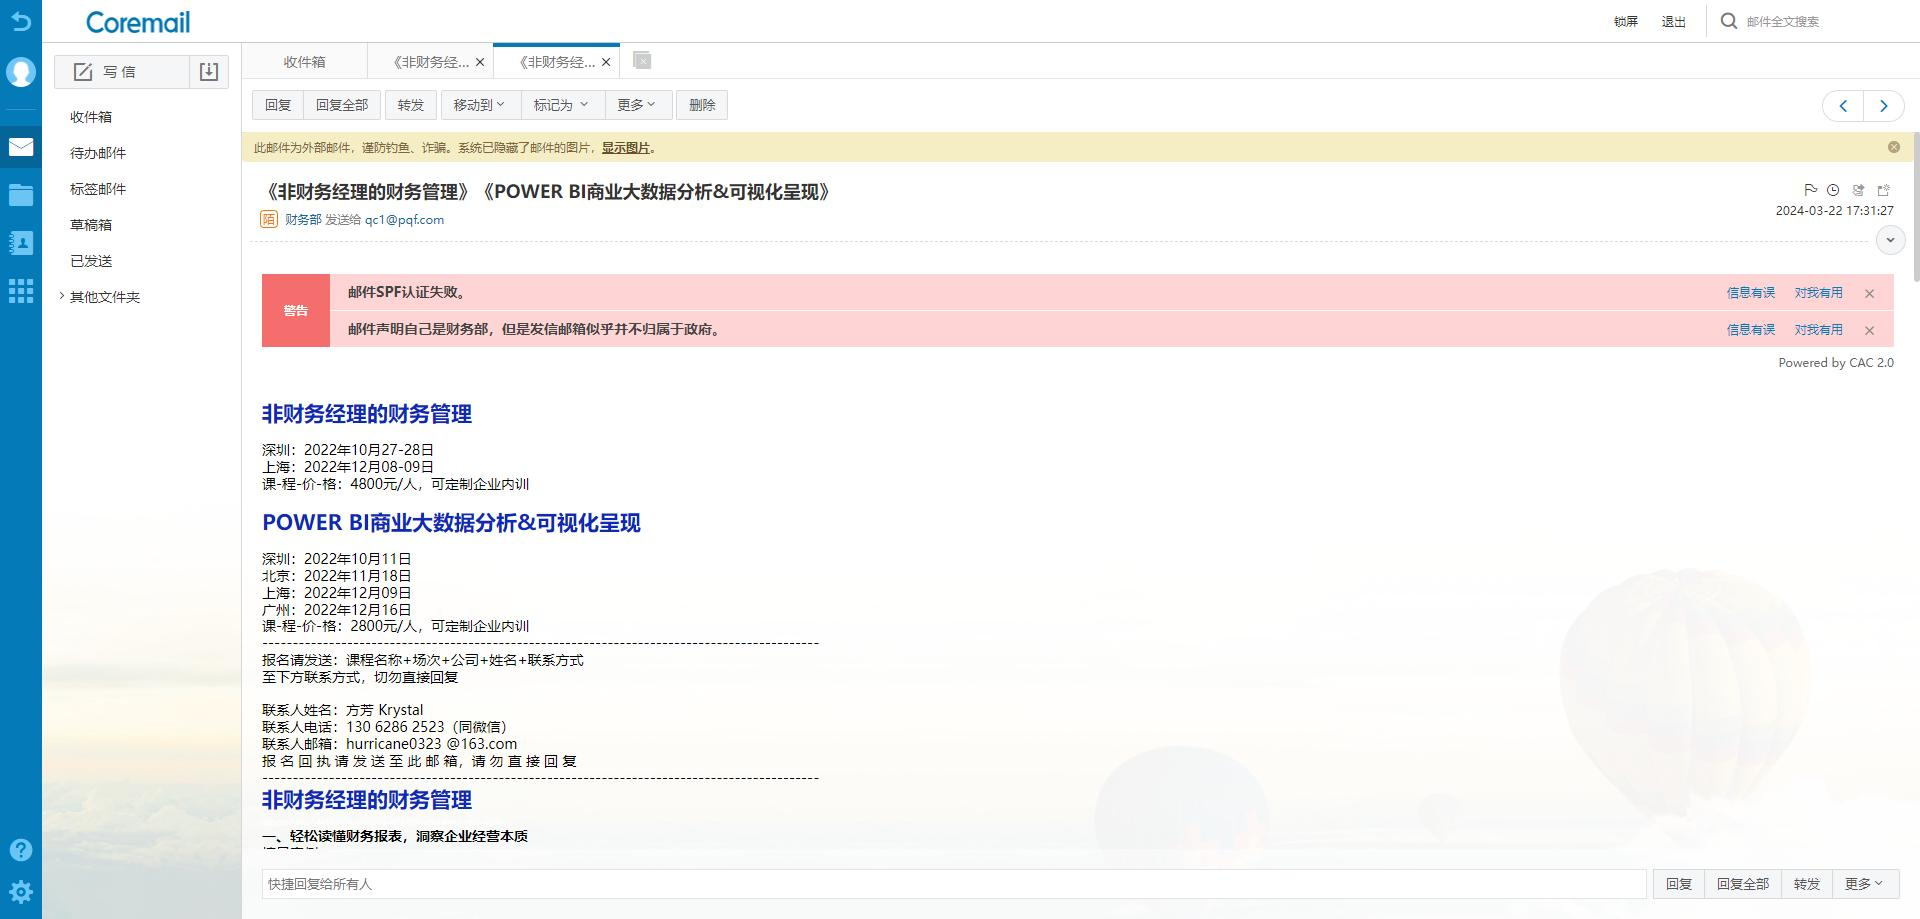The width and height of the screenshot is (1920, 919).
Task: Close the SPF认证失败 warning row
Action: pyautogui.click(x=1869, y=293)
